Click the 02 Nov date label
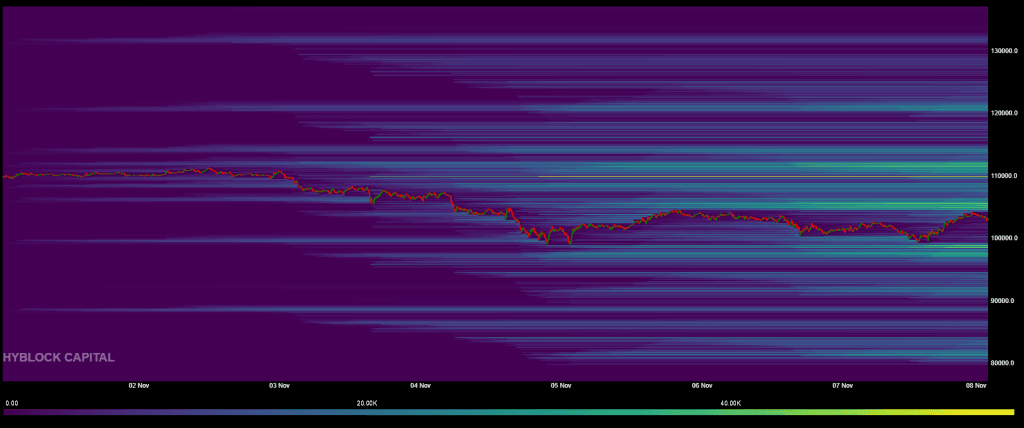 click(139, 385)
